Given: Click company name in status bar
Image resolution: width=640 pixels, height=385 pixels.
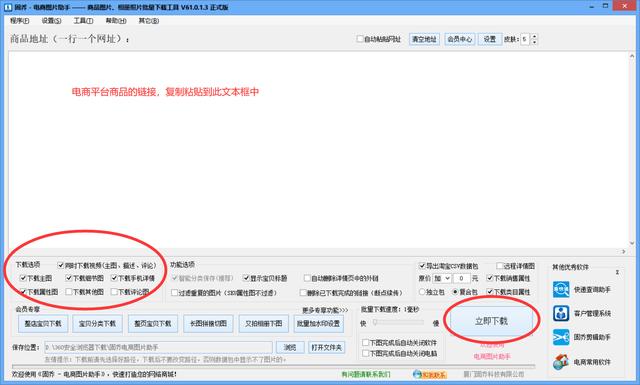Looking at the screenshot, I should 493,374.
